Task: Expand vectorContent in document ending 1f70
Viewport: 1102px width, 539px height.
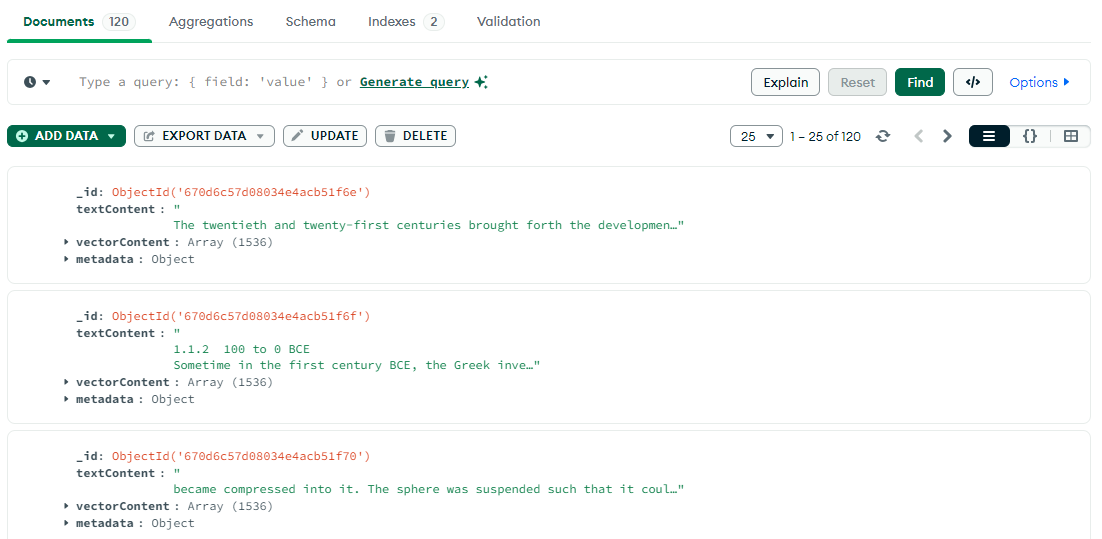Action: point(67,506)
